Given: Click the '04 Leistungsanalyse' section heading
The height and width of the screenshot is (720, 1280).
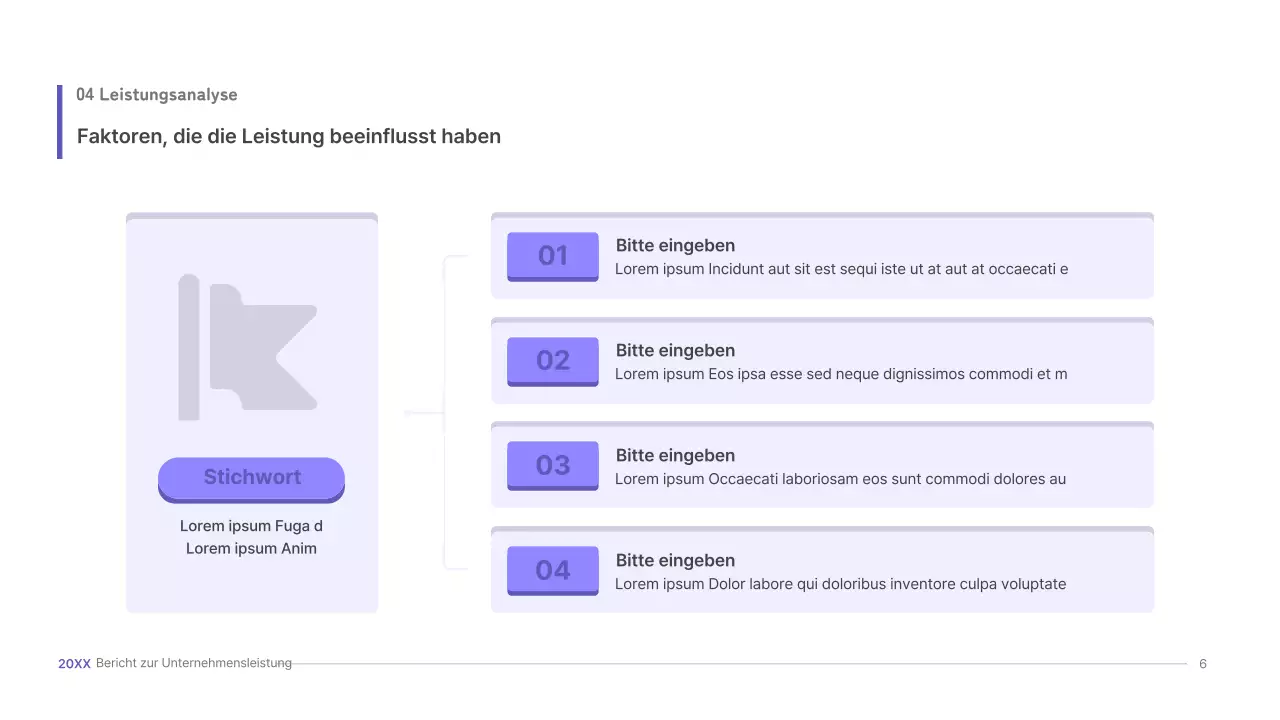Looking at the screenshot, I should (157, 95).
